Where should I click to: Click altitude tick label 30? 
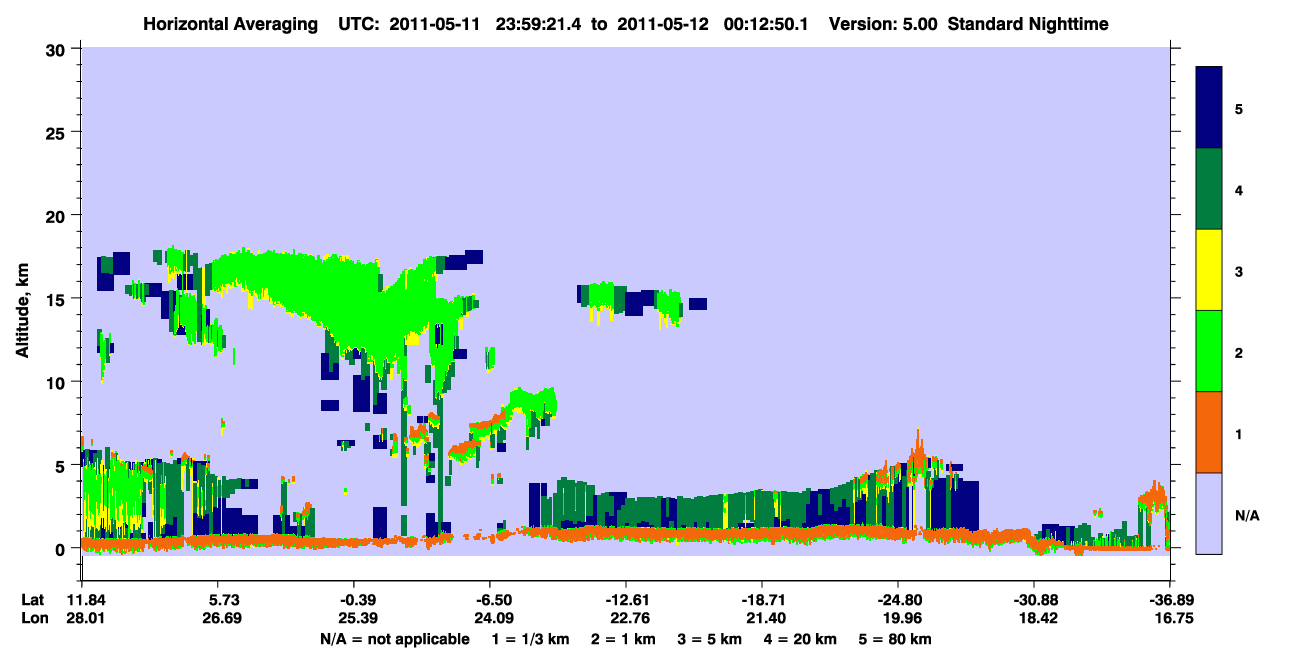point(58,49)
